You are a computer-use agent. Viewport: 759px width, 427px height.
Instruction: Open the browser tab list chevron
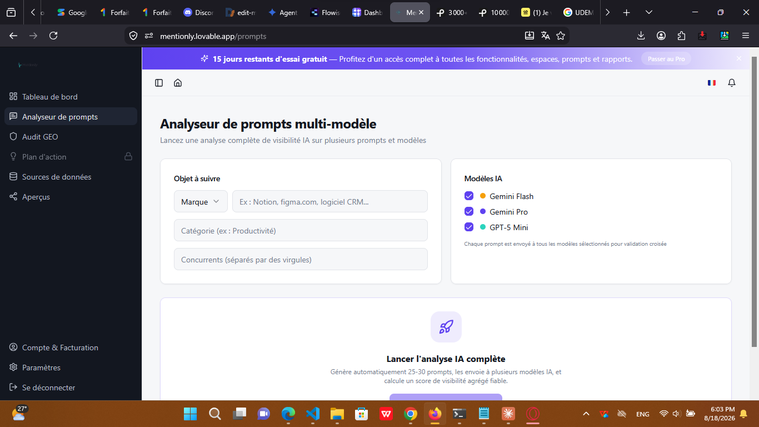[649, 13]
